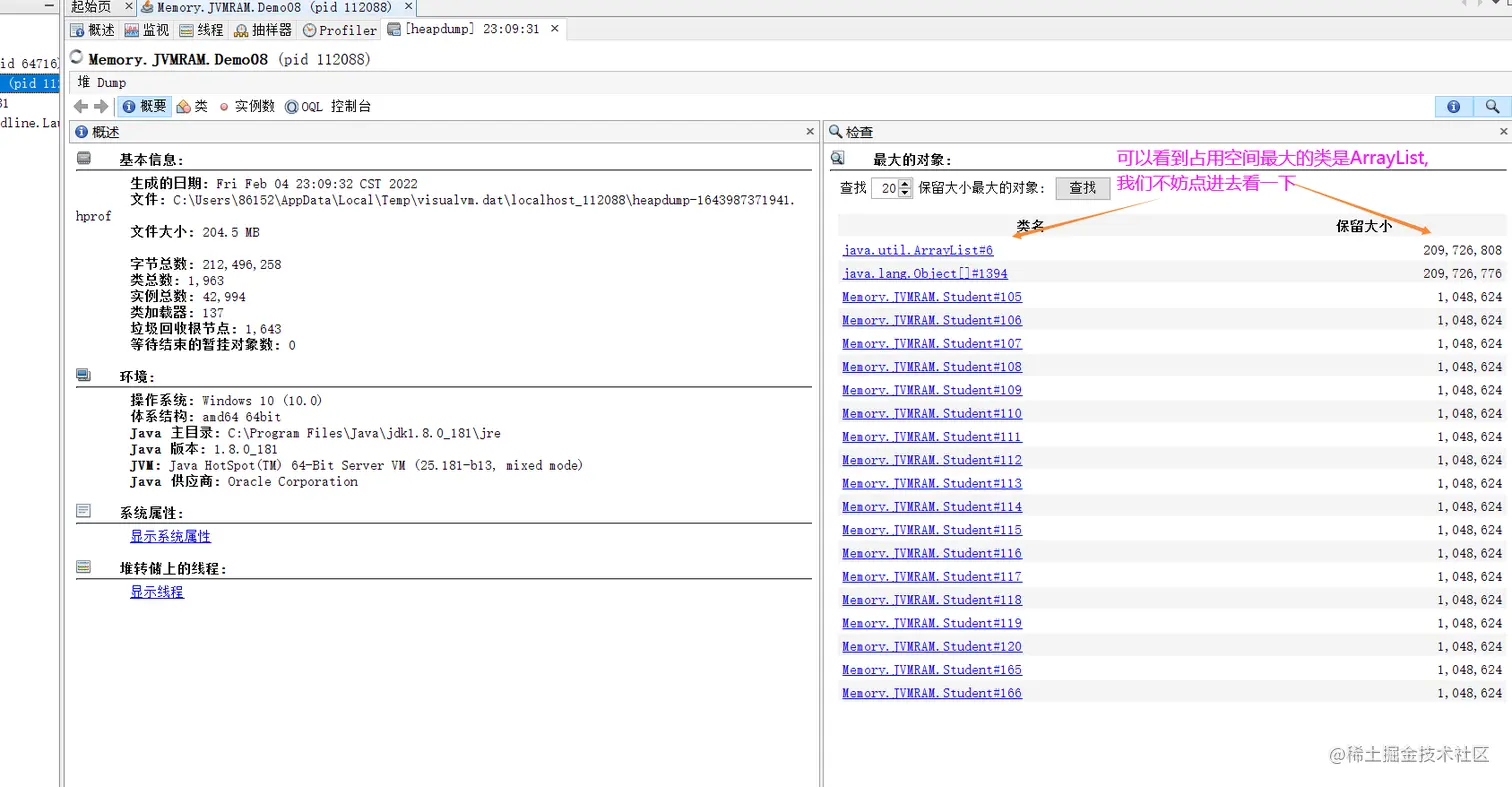Select the highlighted pid 11 sidebar entry
Viewport: 1512px width, 787px height.
coord(30,83)
